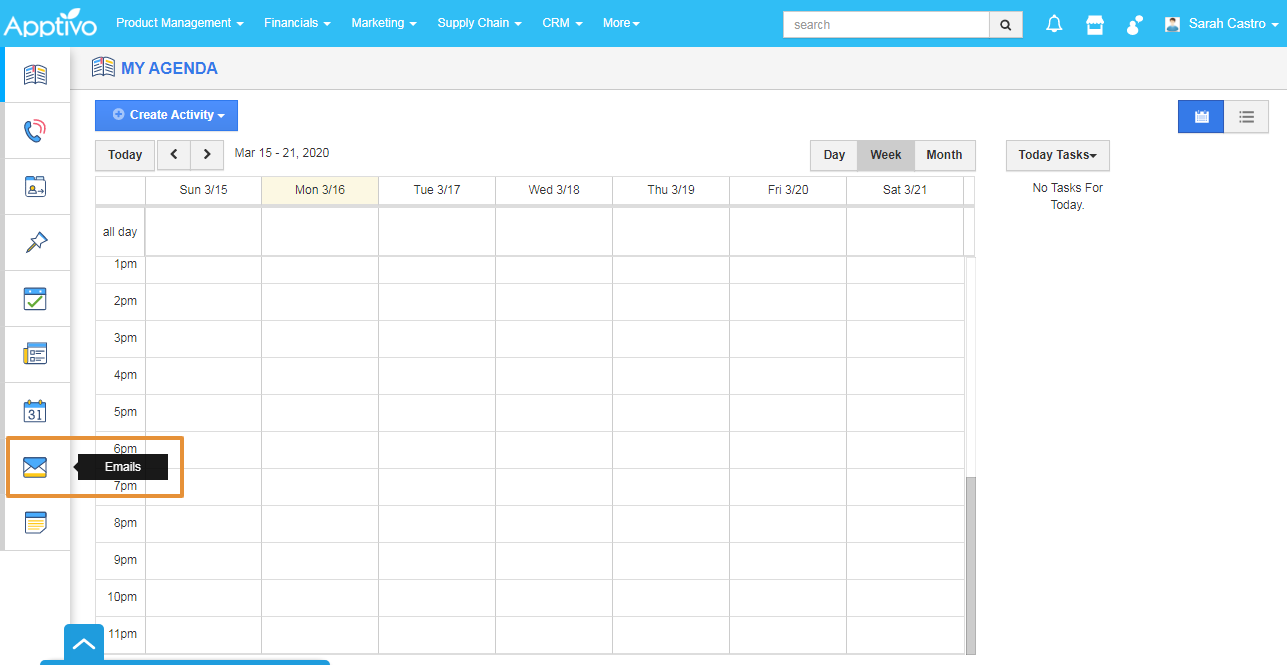
Task: Expand the Sarah Castro user menu
Action: [1222, 23]
